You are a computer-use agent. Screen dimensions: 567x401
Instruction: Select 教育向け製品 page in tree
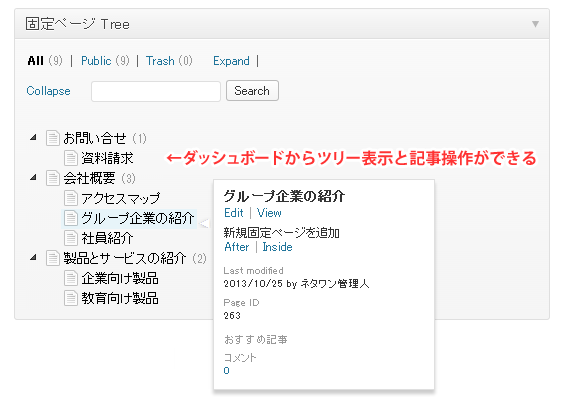tap(120, 298)
